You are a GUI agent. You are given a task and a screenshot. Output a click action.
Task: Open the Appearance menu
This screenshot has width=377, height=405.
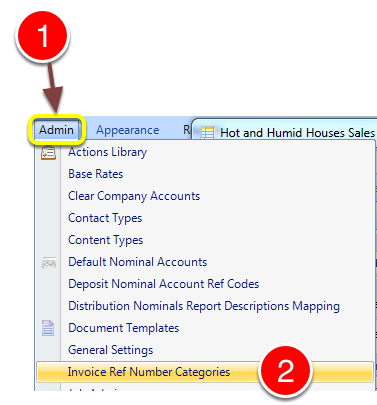(128, 130)
